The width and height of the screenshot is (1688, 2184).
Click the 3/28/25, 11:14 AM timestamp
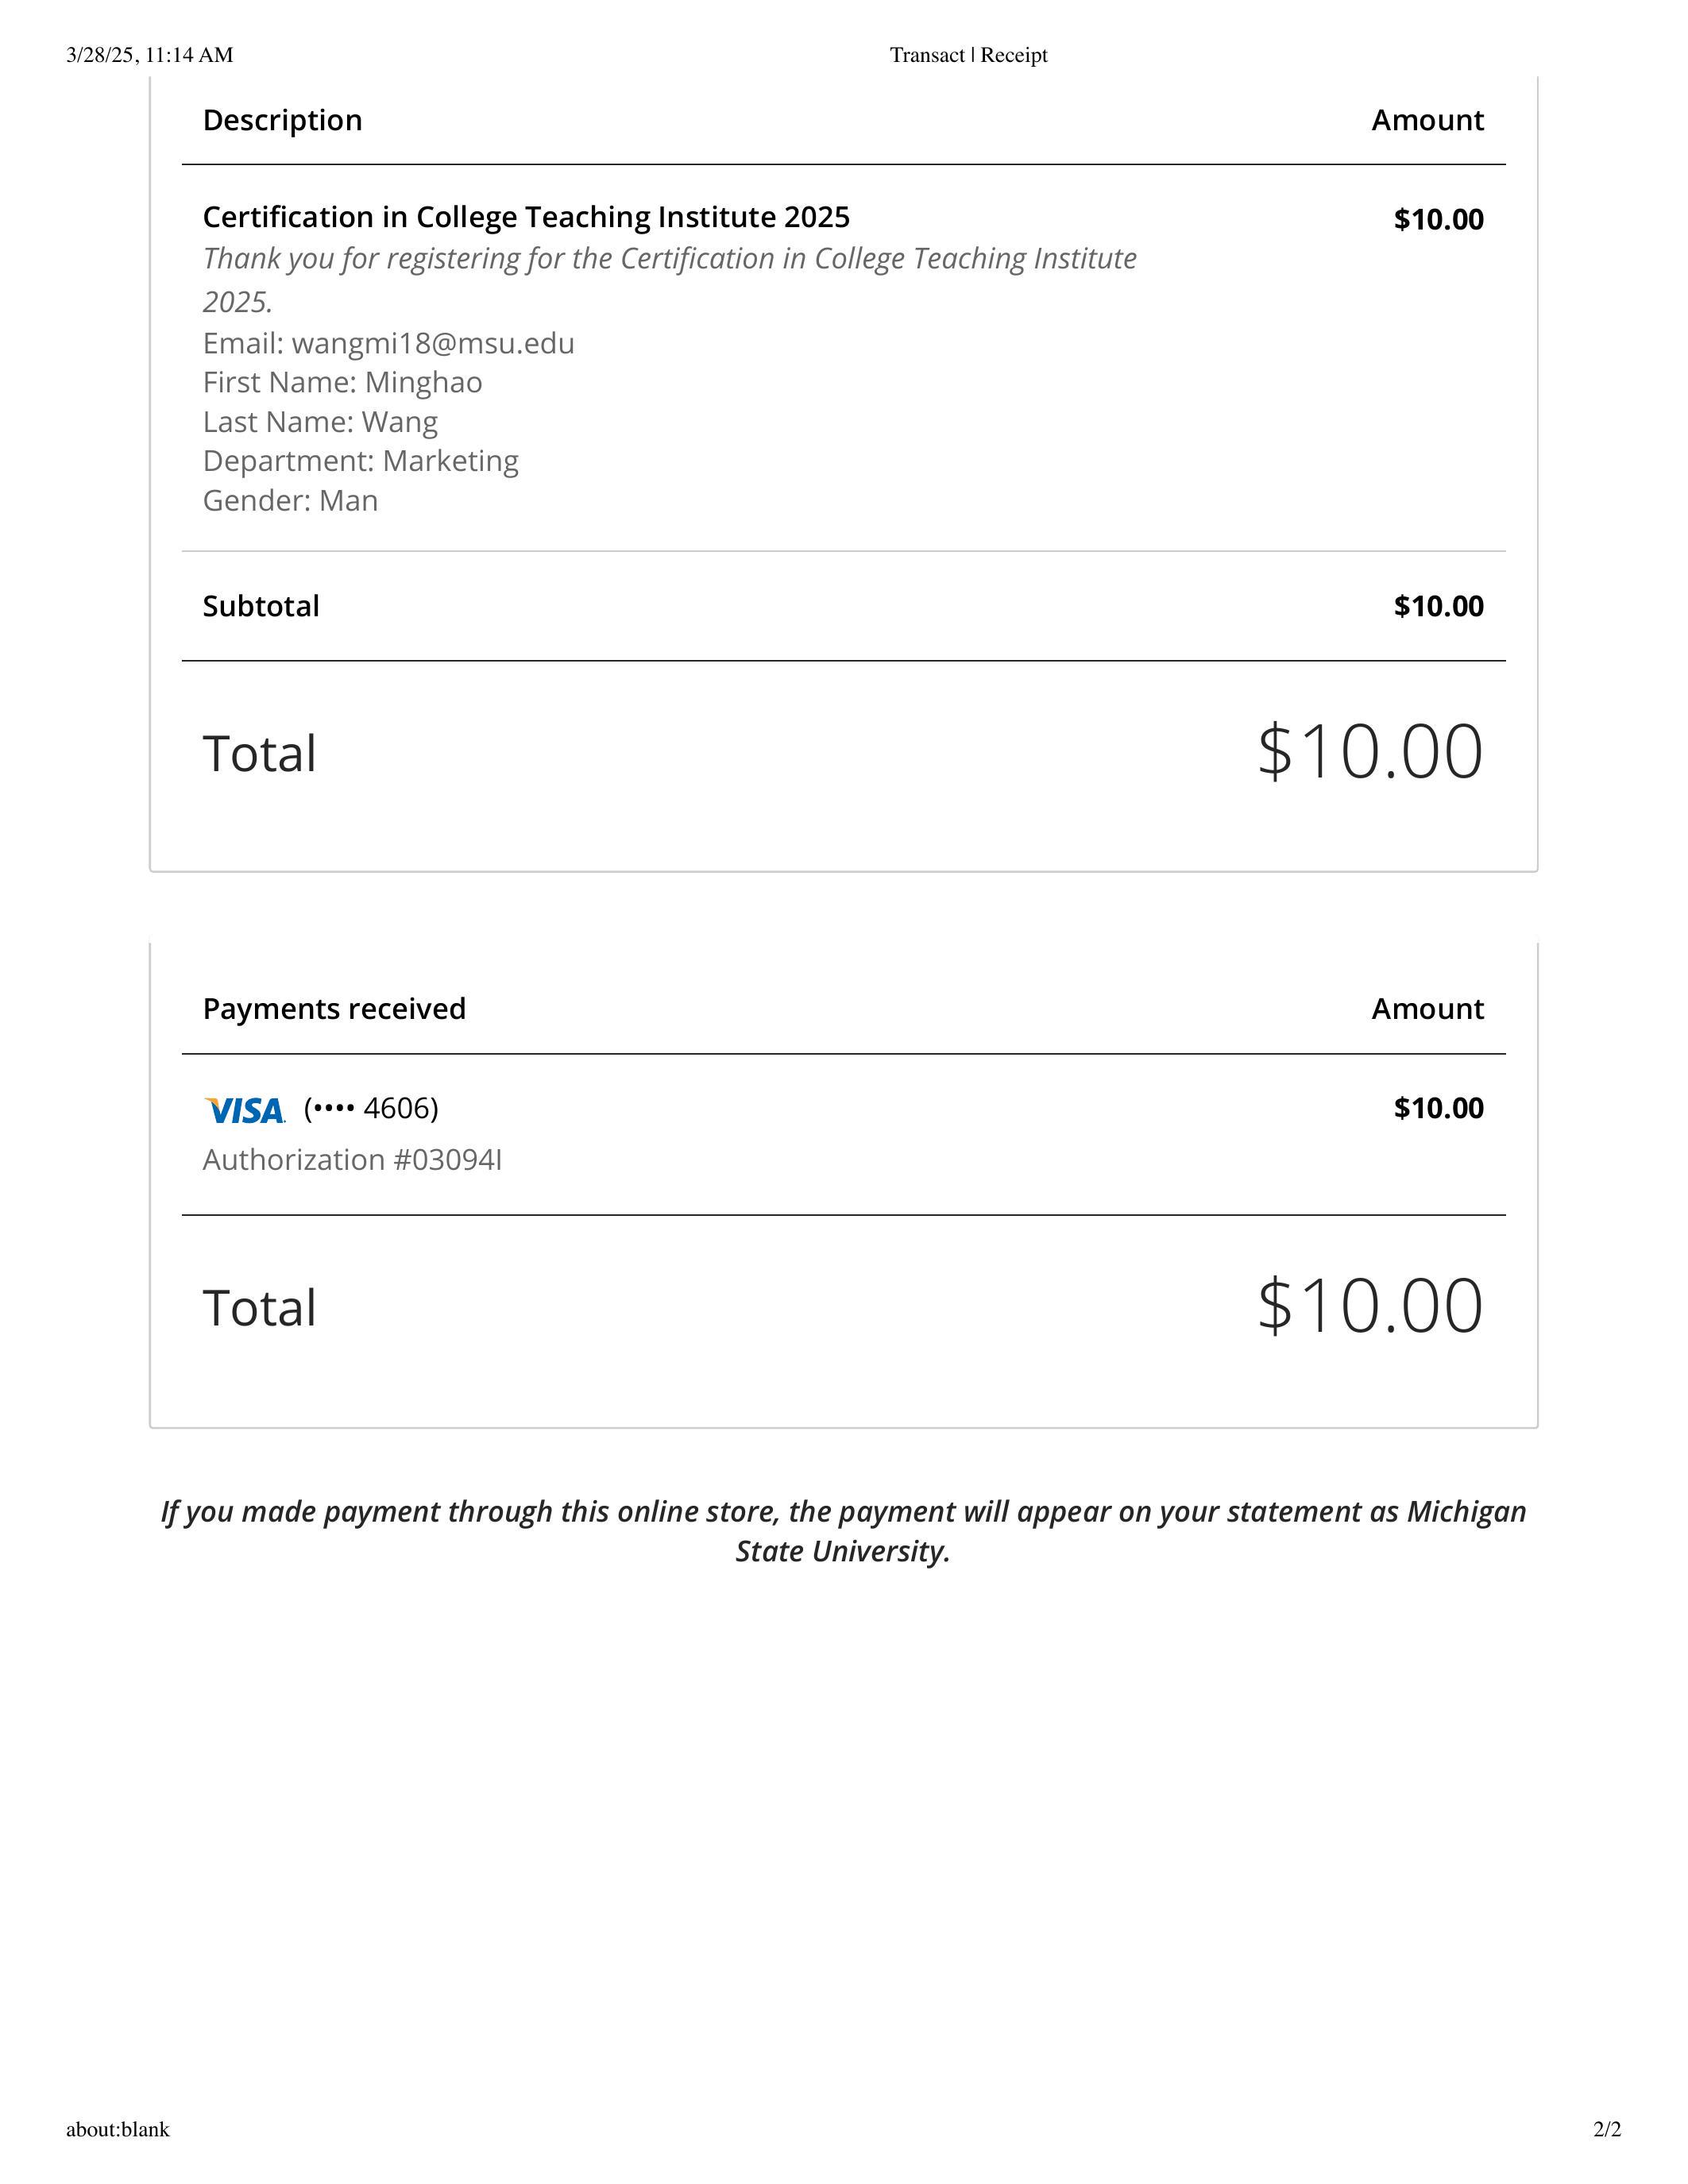coord(150,55)
